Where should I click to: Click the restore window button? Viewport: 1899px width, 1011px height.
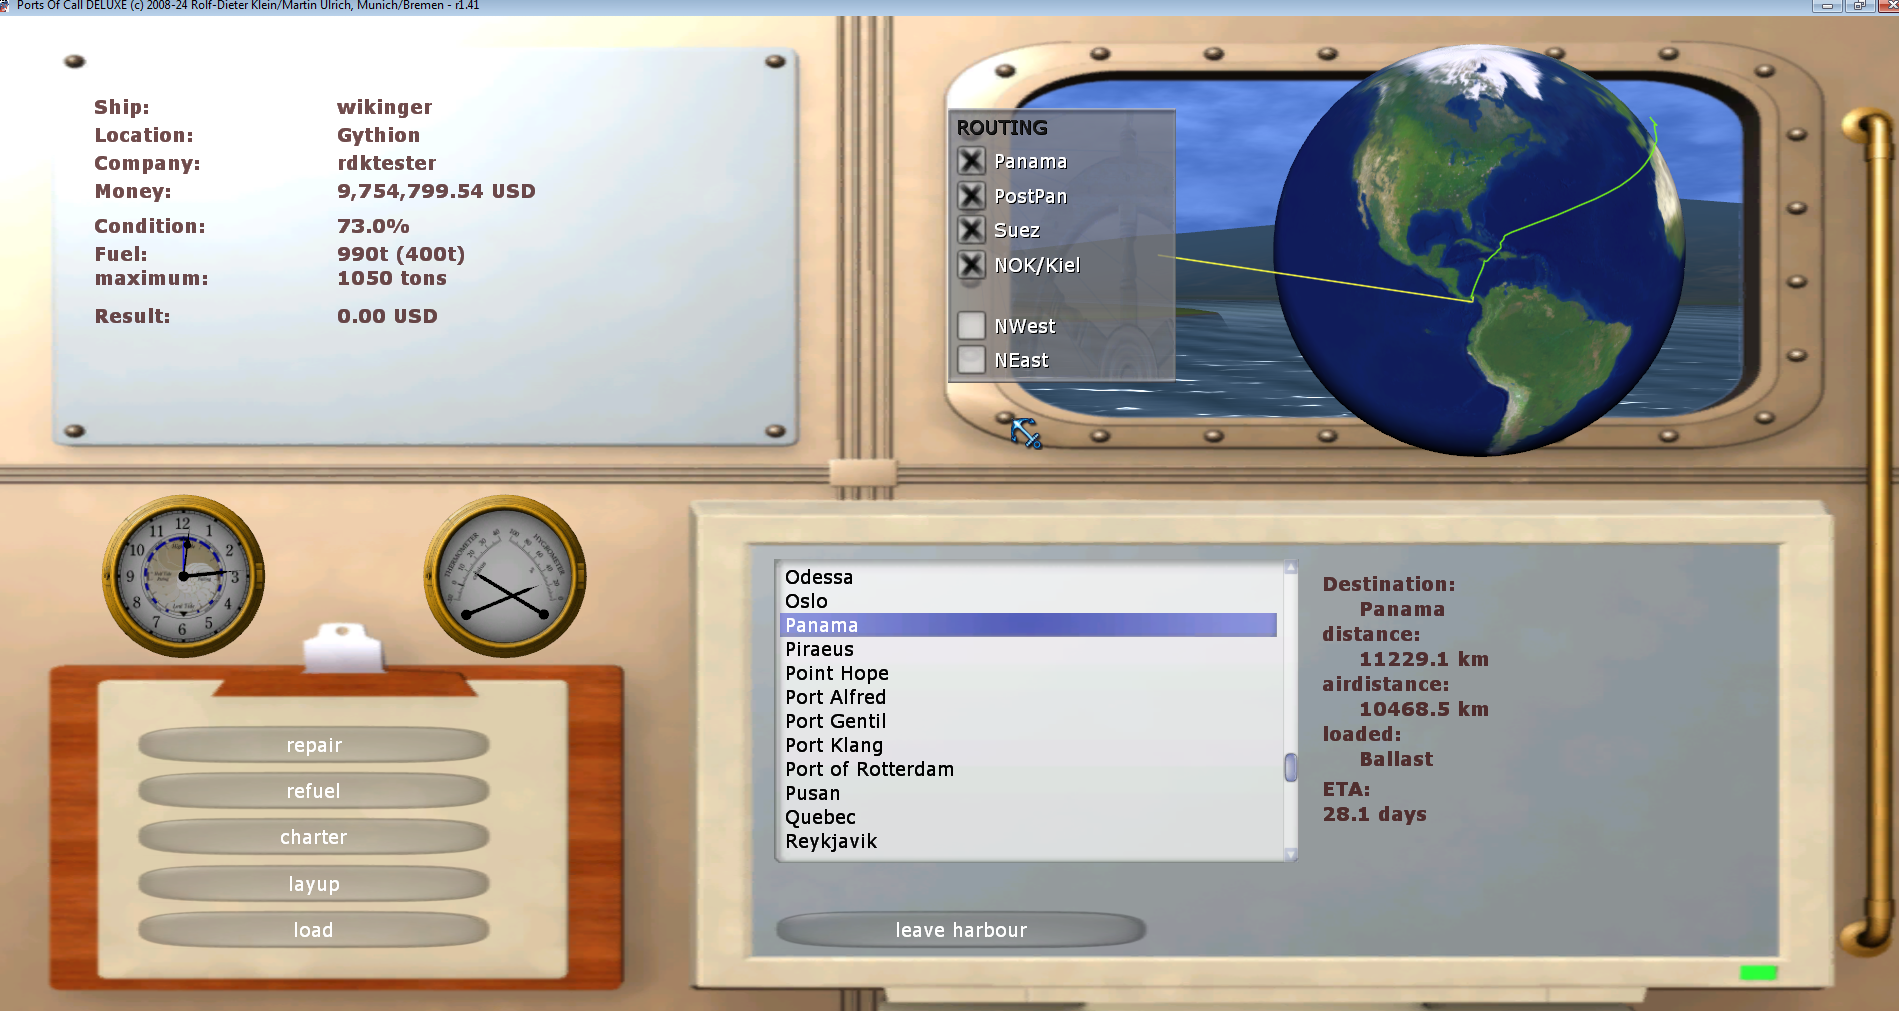(1859, 5)
